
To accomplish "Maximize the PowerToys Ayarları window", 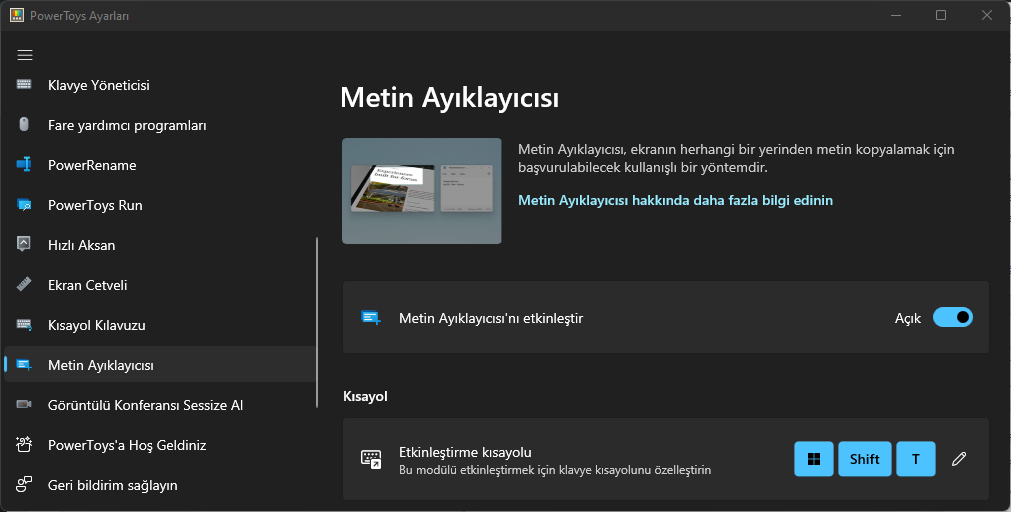I will [x=941, y=15].
